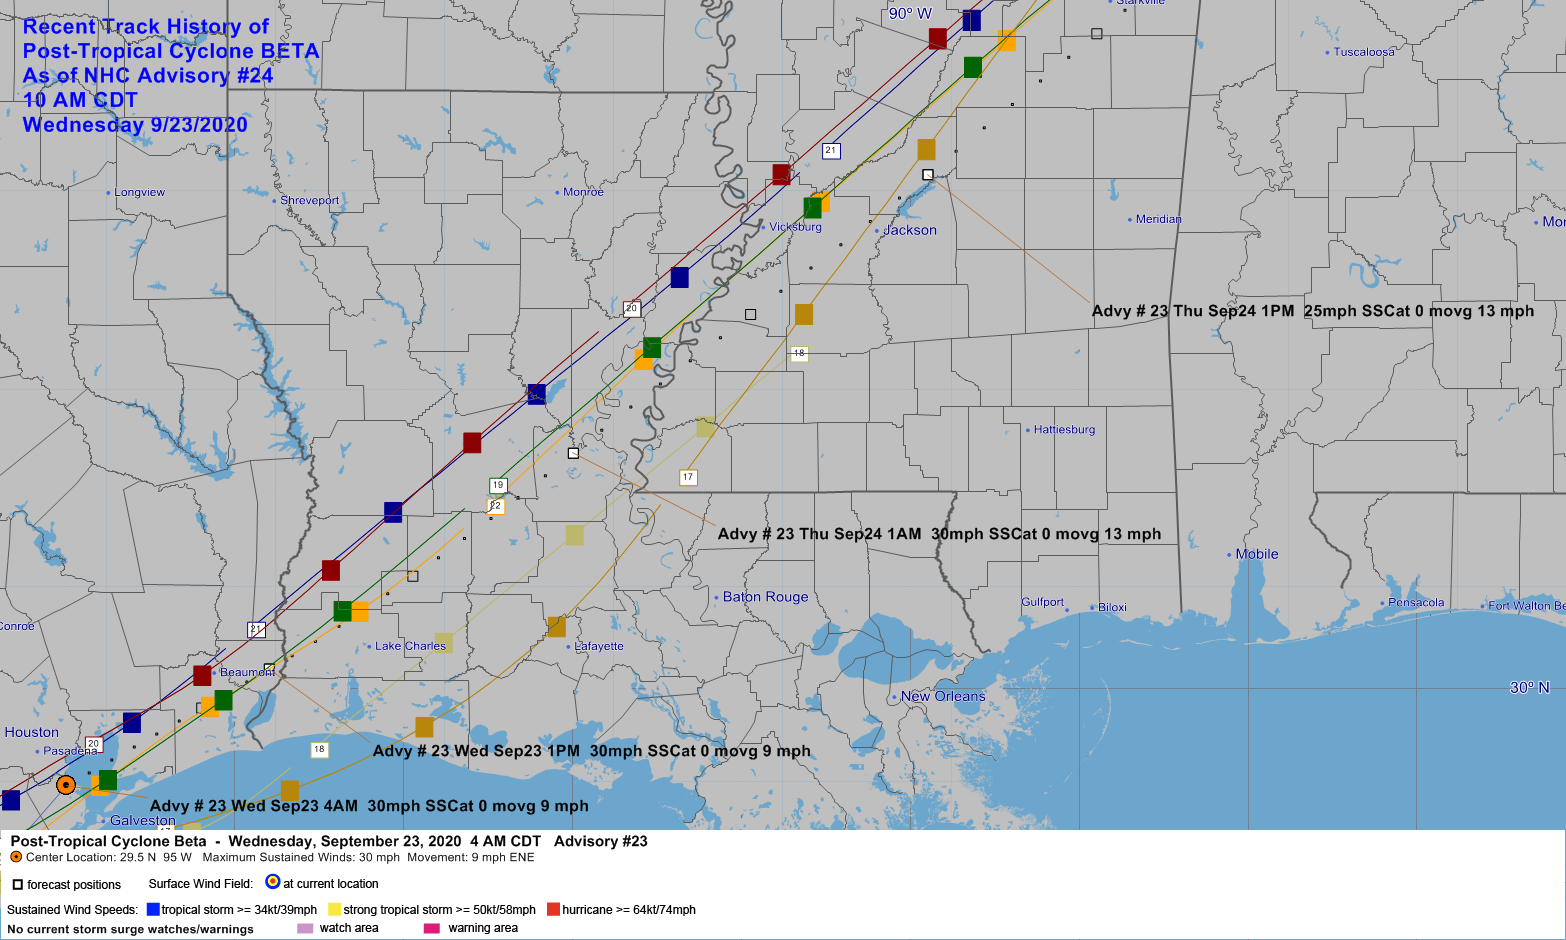Click the khaki track marker next to Lake Charles

(x=444, y=642)
